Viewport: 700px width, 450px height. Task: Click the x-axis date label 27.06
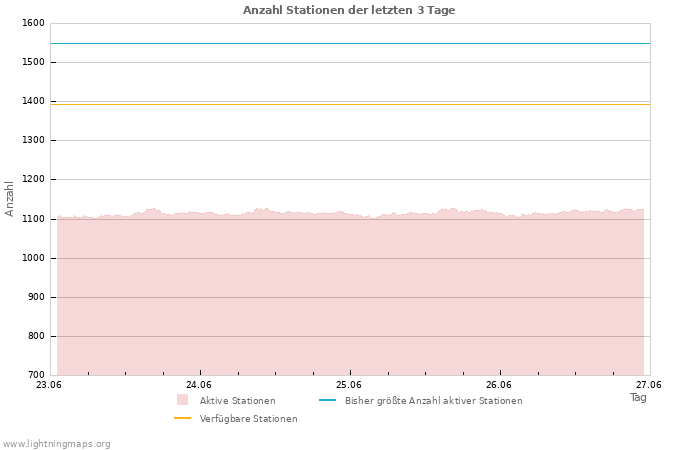click(649, 384)
